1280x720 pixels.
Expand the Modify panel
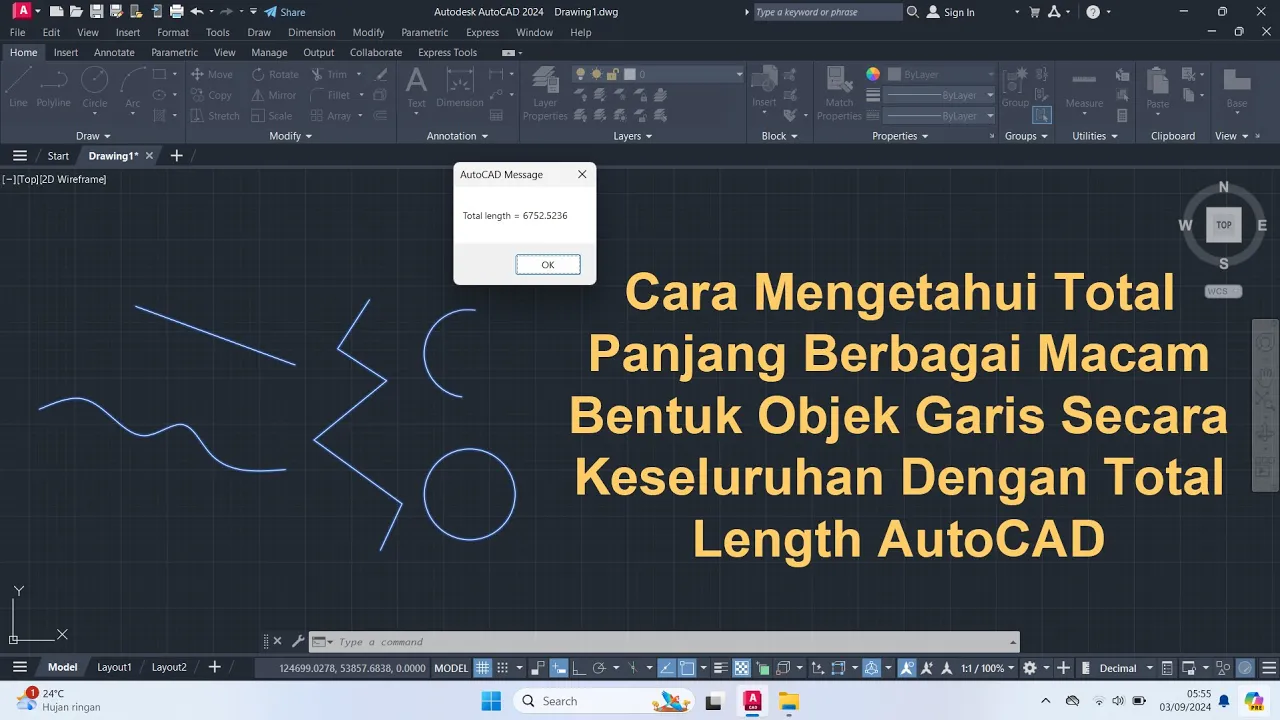point(291,136)
